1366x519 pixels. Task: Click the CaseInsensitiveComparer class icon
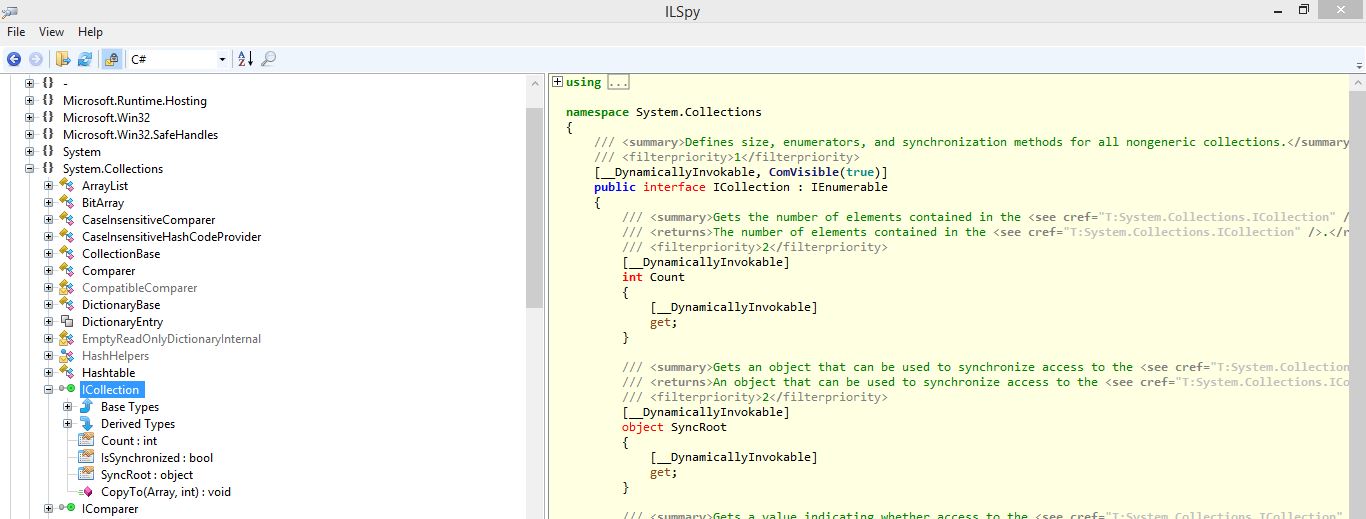point(67,219)
